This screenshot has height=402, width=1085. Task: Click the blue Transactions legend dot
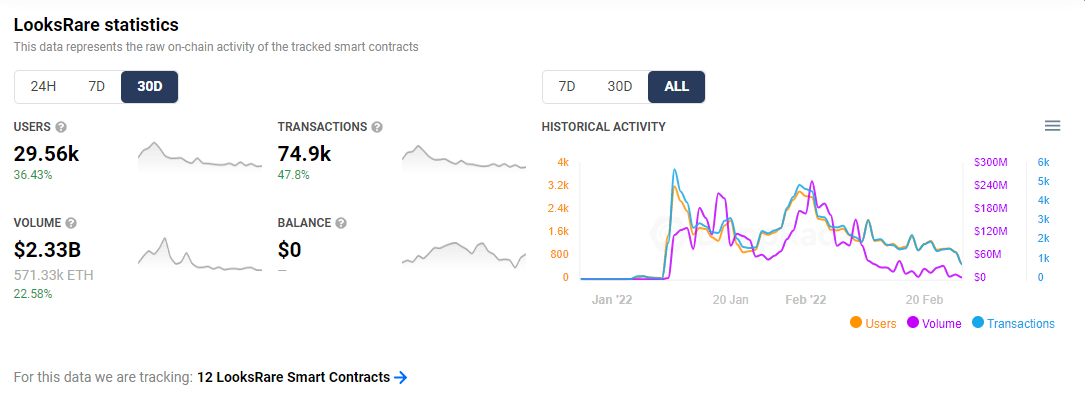click(978, 323)
